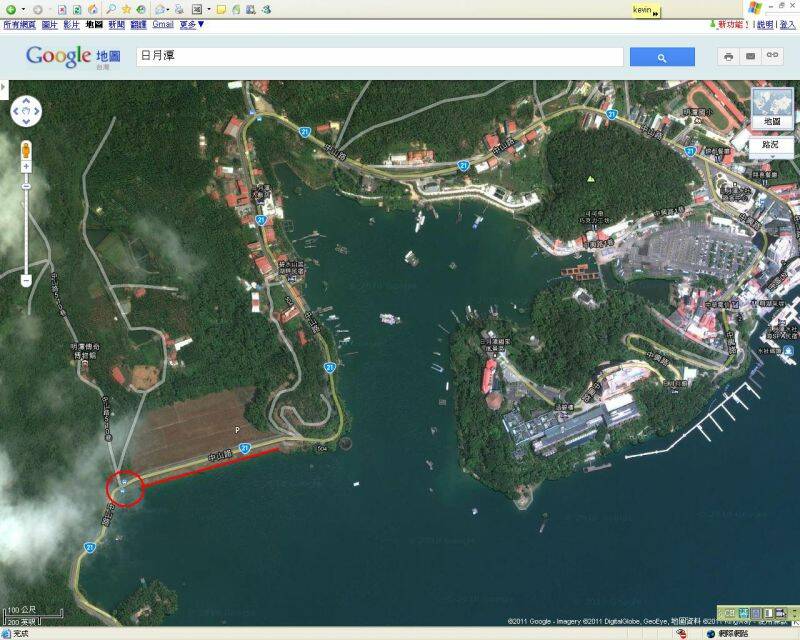Click the email envelope icon
Viewport: 800px width, 640px height.
pos(750,57)
